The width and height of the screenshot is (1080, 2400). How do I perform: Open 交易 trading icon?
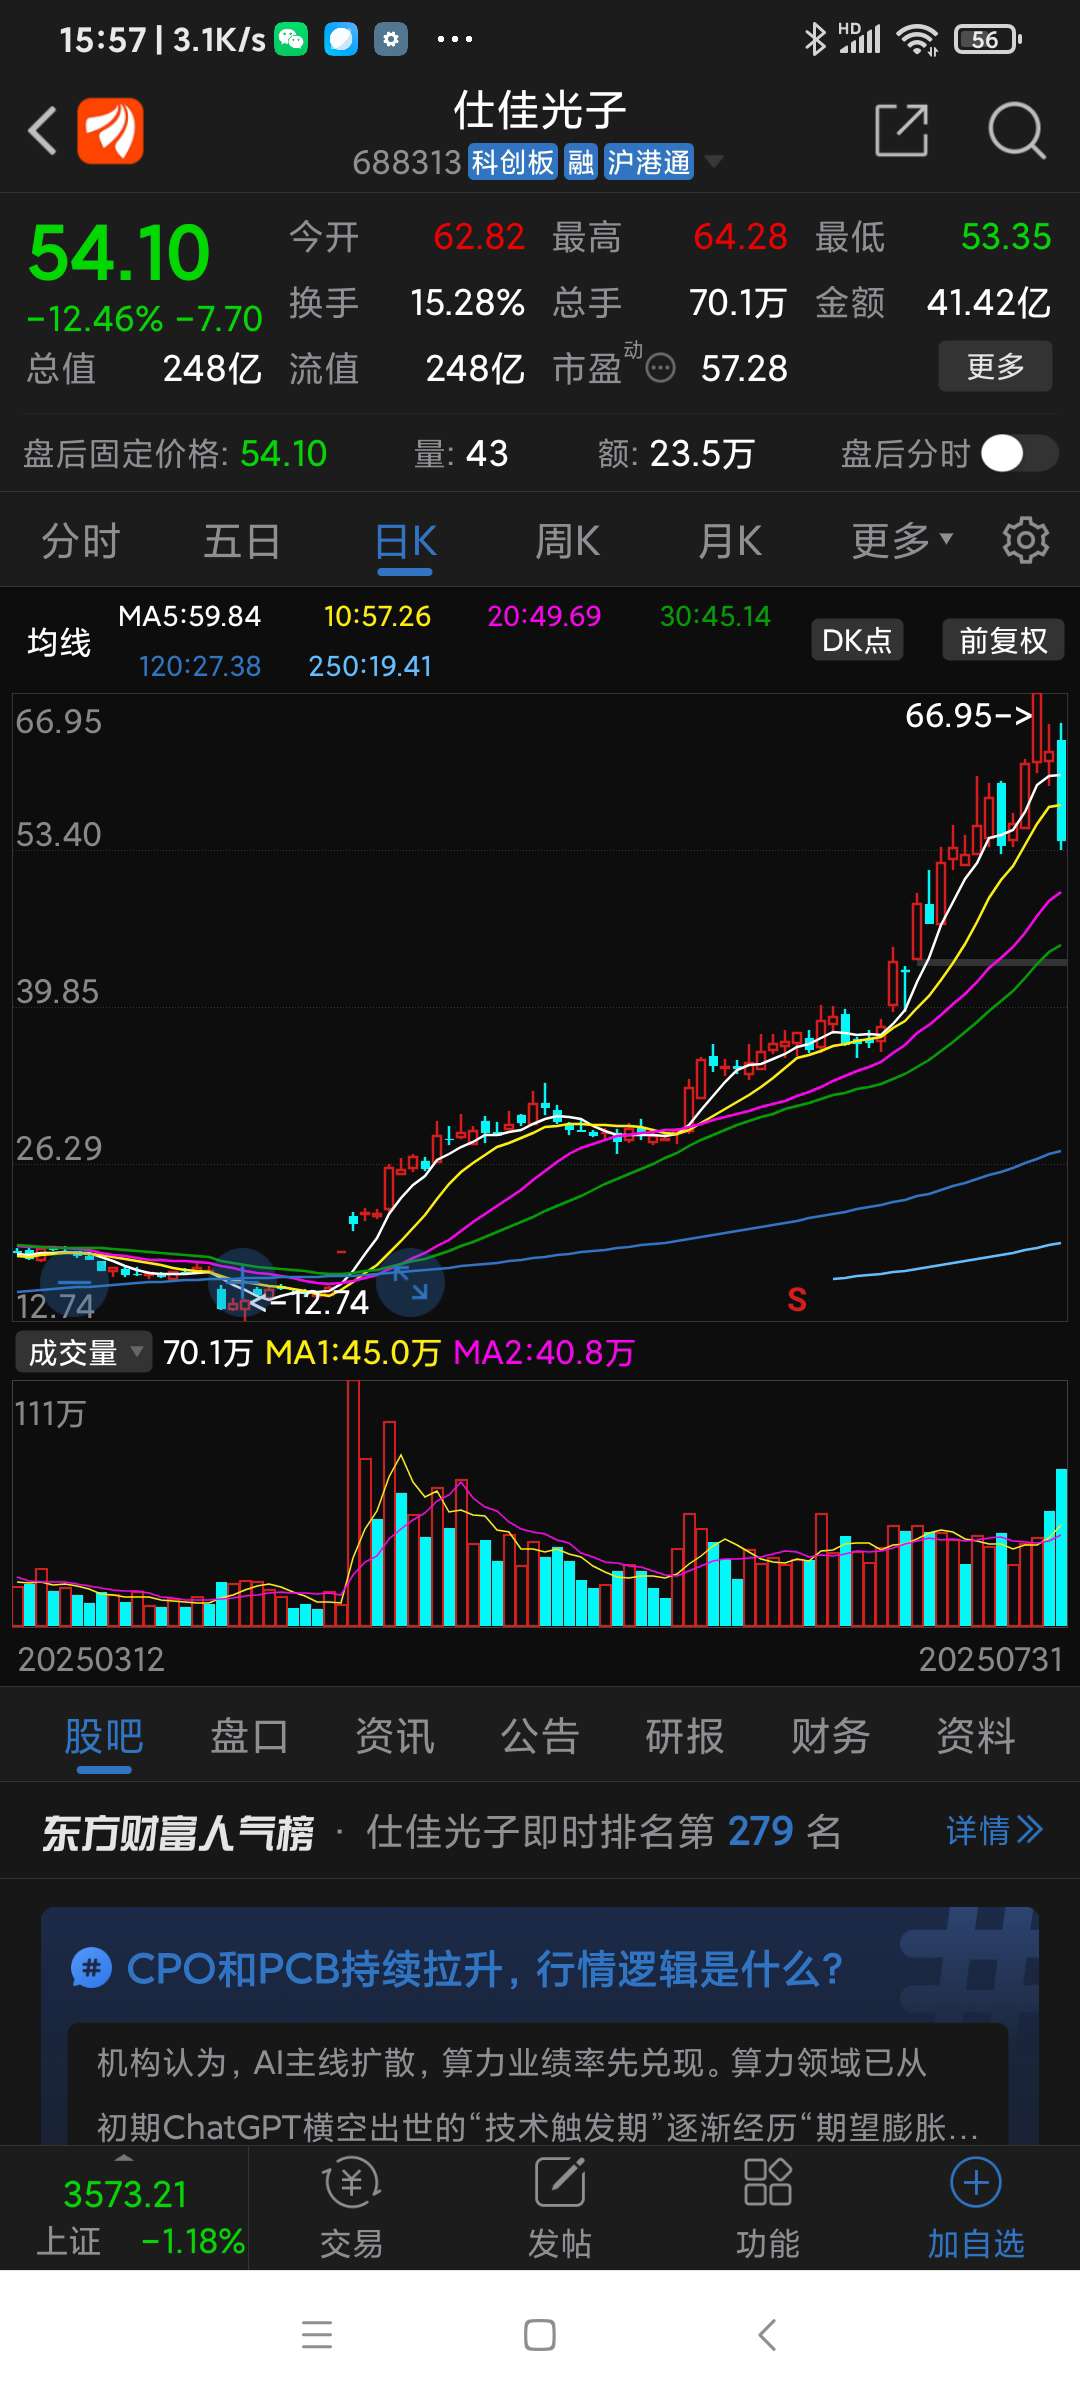tap(351, 2209)
